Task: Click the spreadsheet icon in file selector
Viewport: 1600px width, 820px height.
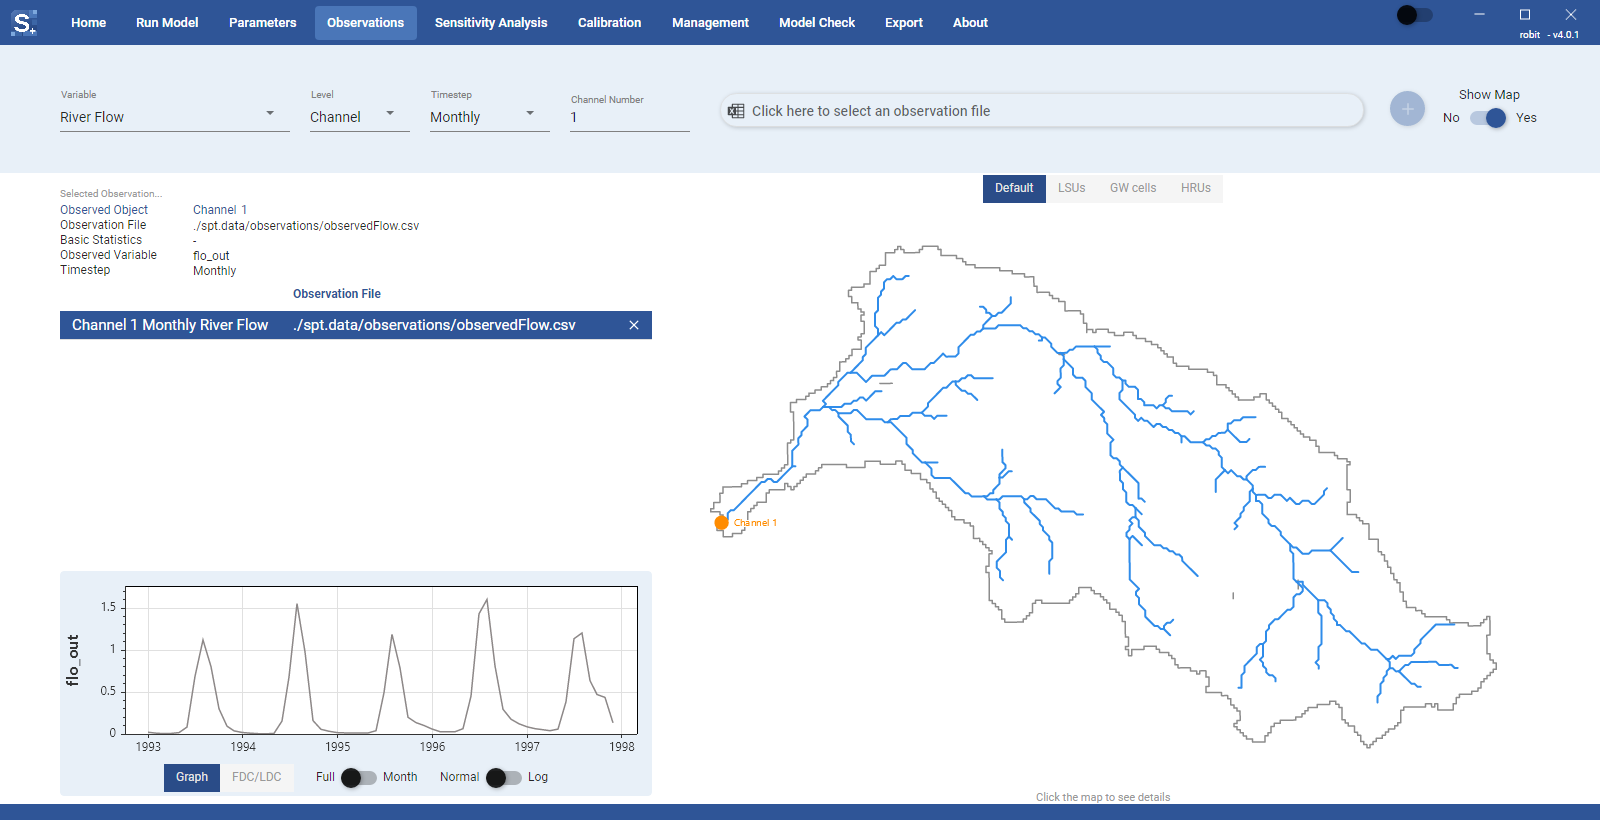Action: pyautogui.click(x=736, y=111)
